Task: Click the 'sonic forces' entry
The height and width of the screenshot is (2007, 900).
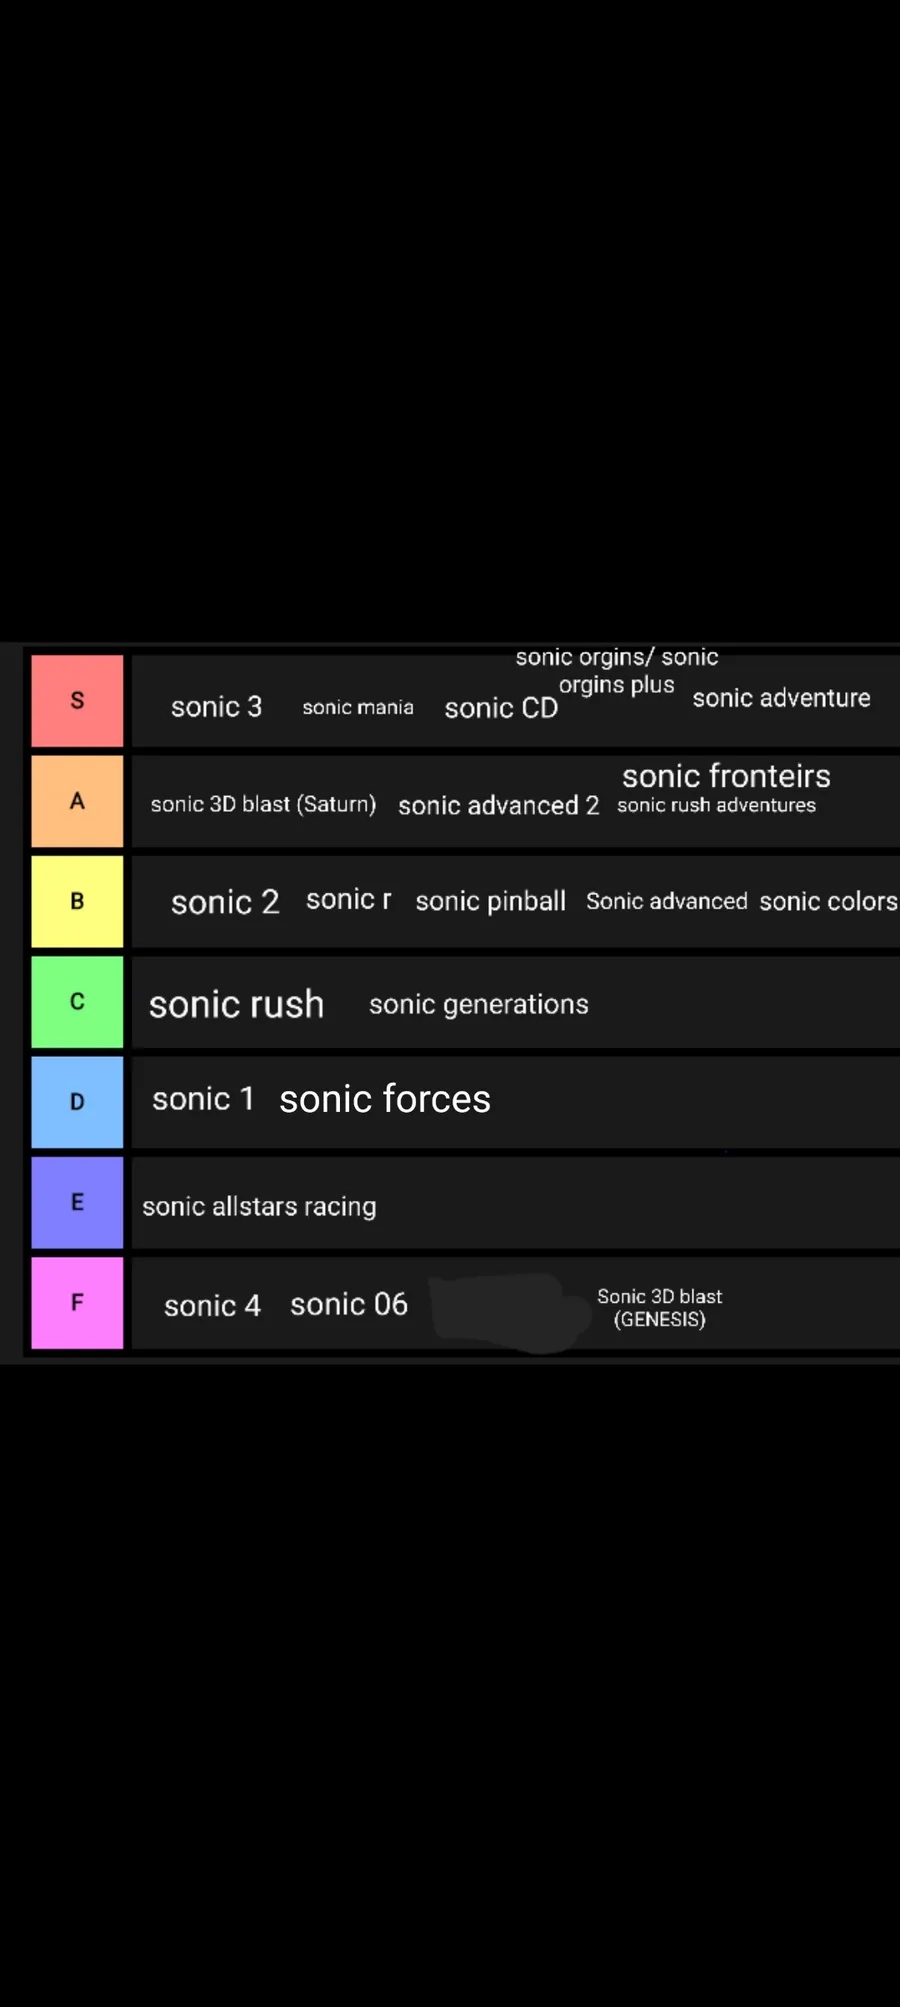Action: click(385, 1099)
